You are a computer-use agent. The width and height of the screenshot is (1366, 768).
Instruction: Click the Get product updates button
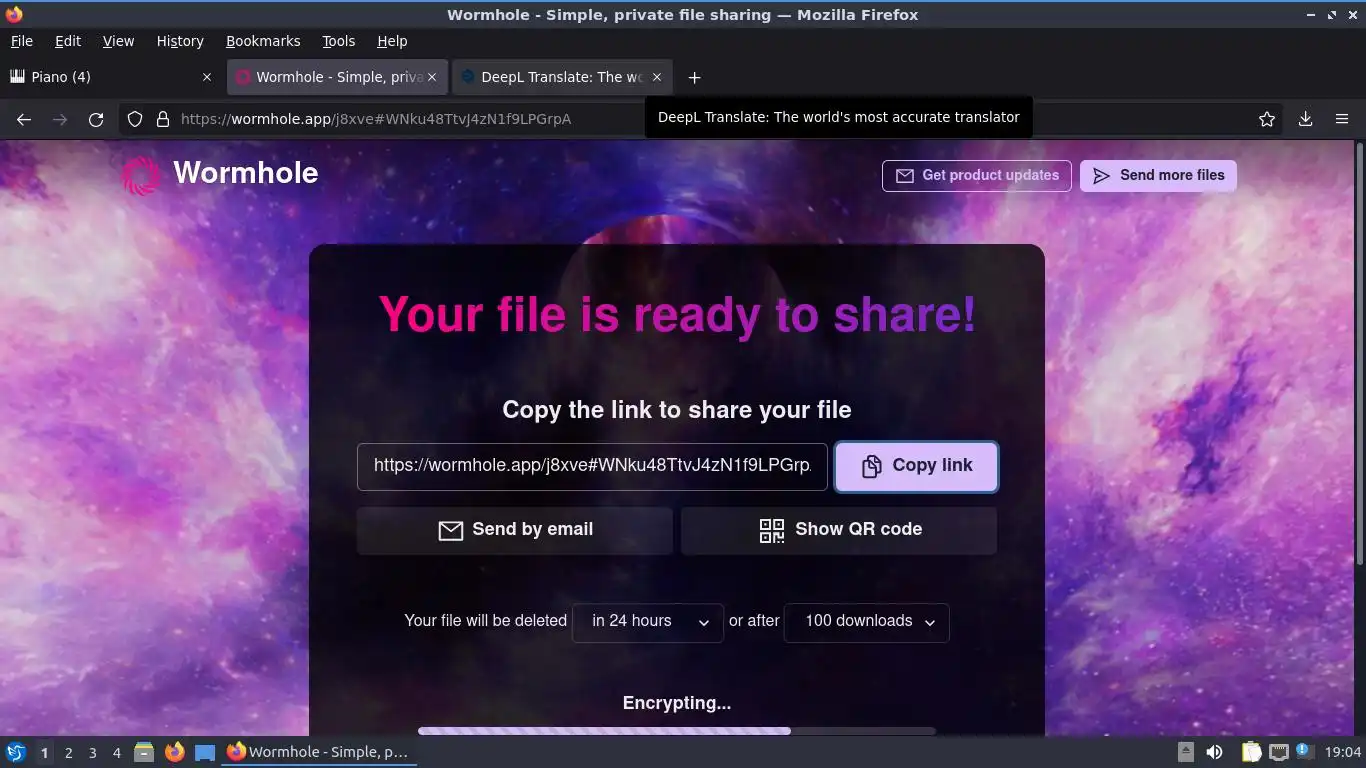pos(977,176)
